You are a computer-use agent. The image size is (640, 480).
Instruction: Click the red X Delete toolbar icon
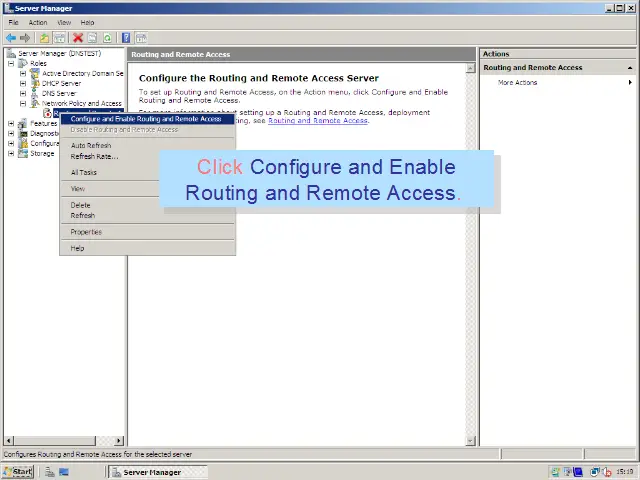[78, 38]
